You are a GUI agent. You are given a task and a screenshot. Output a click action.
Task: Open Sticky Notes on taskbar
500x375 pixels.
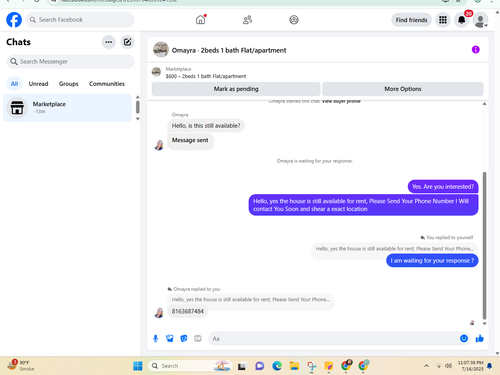(329, 366)
